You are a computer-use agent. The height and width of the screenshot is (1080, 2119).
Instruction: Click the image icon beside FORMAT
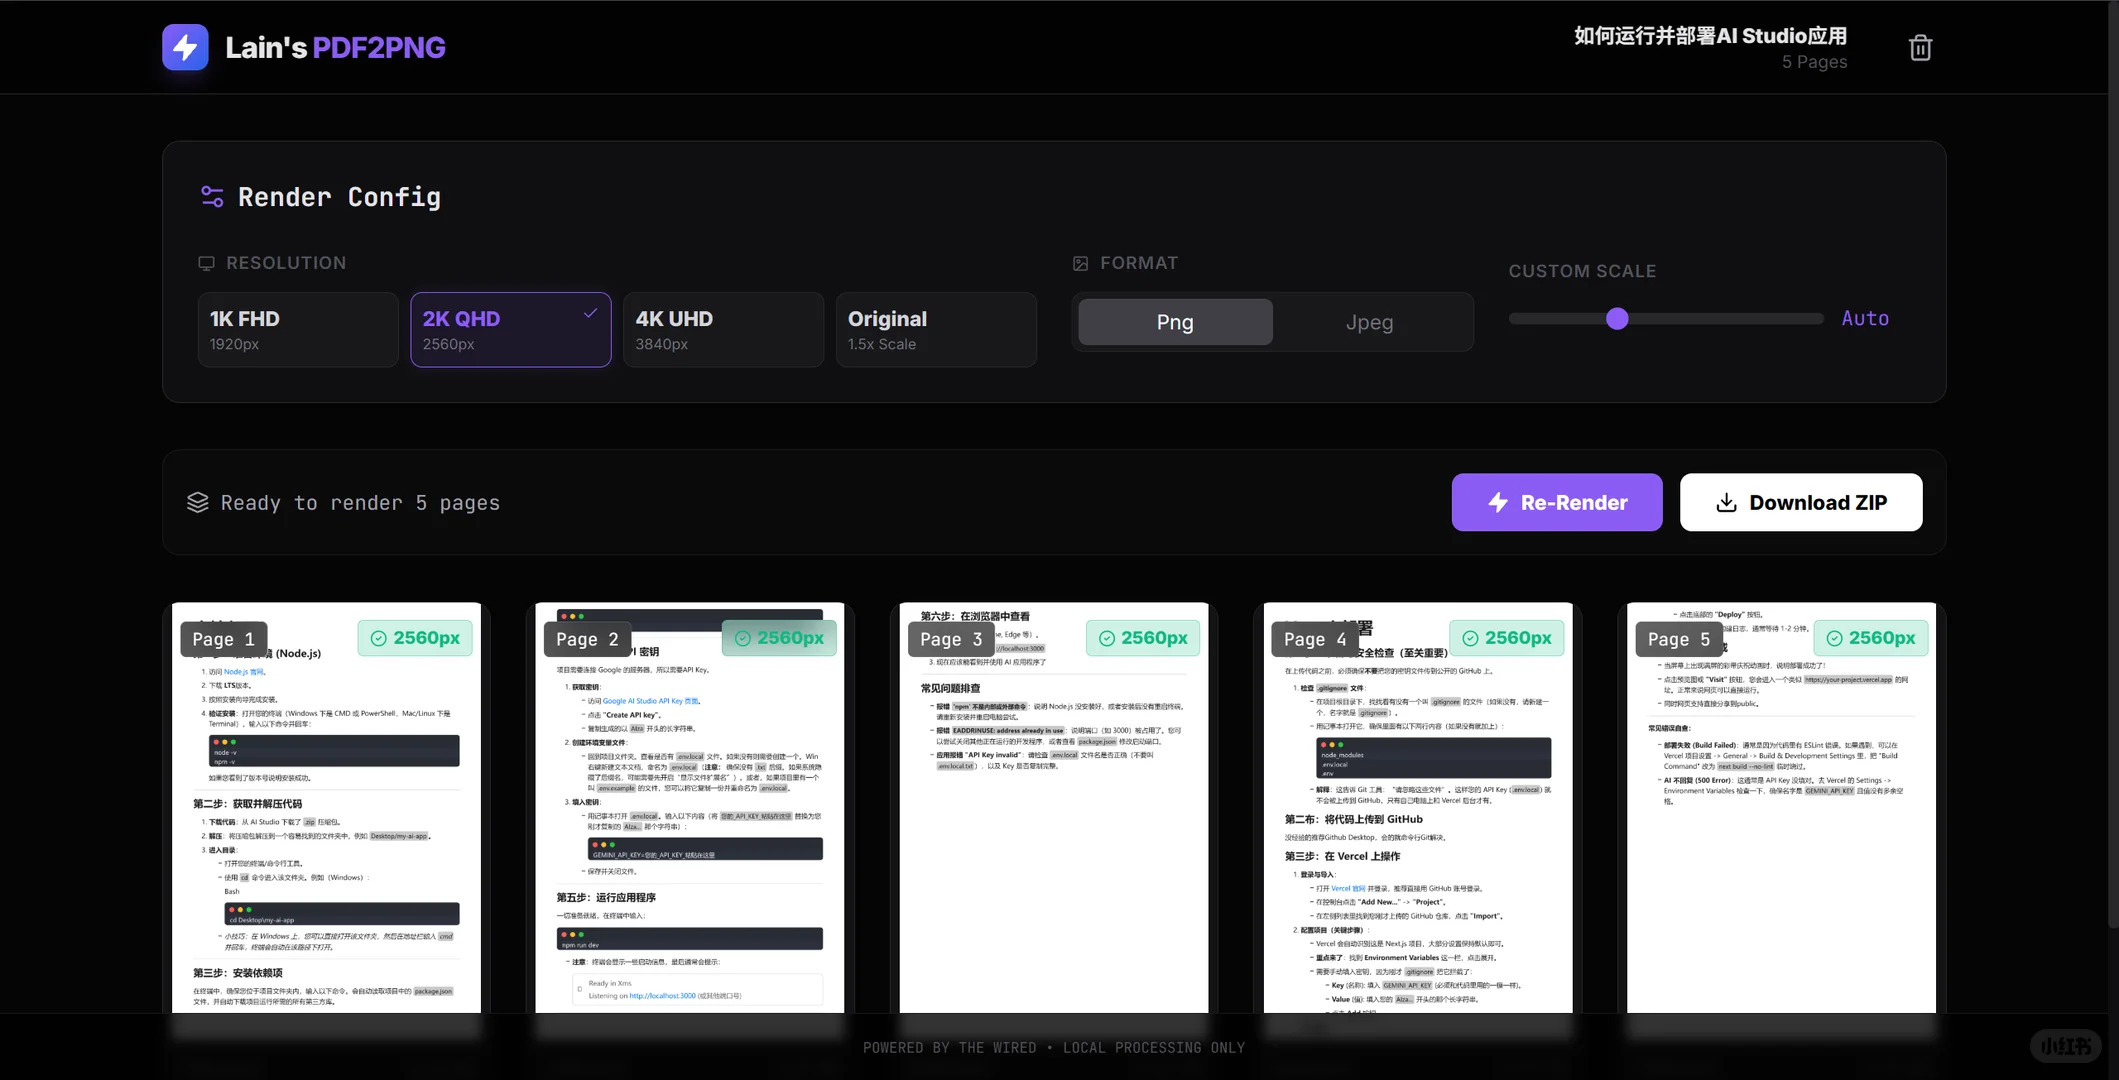[1080, 263]
